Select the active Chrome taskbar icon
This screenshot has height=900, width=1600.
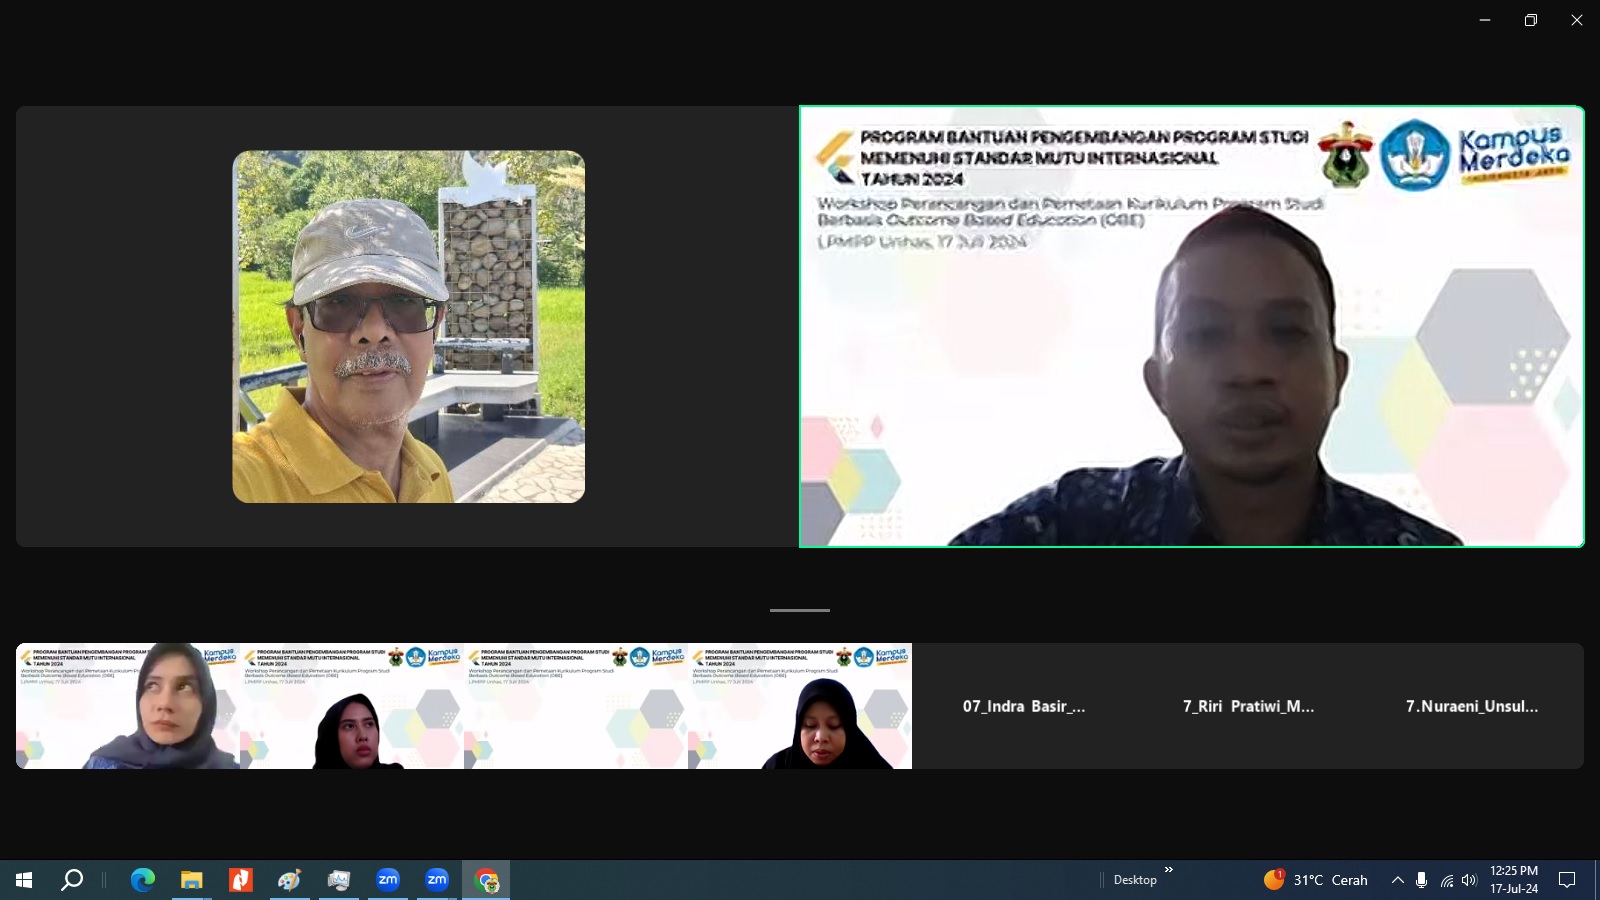485,881
